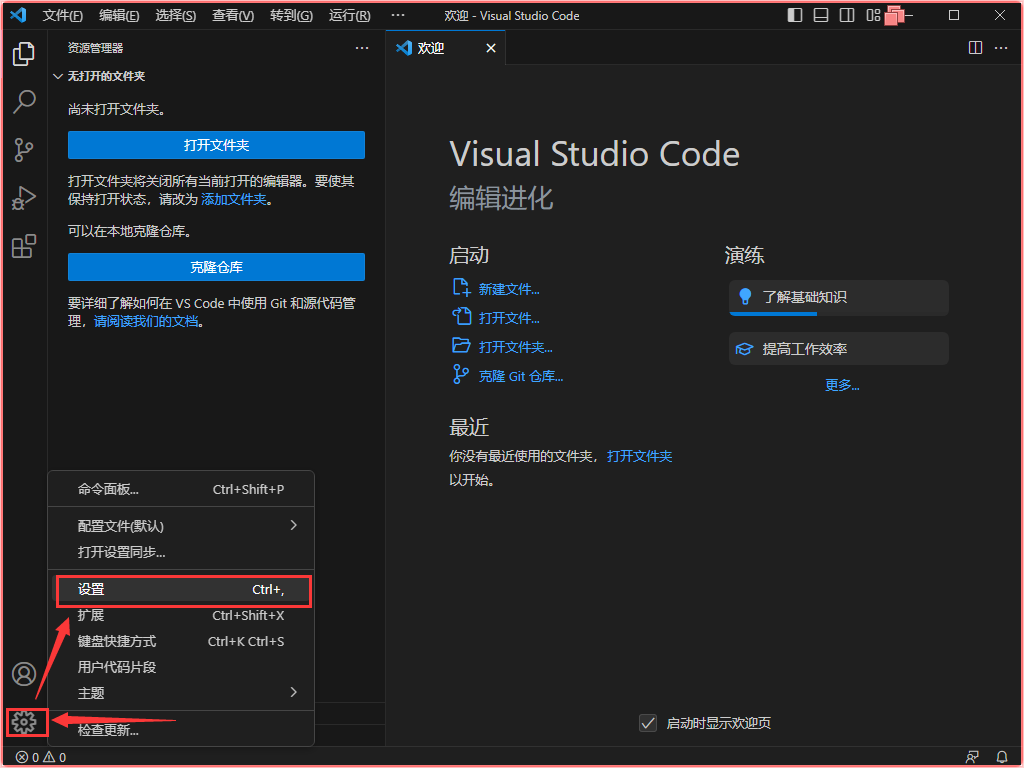Show more menu bar items ellipsis
Viewport: 1024px width, 768px height.
click(398, 15)
